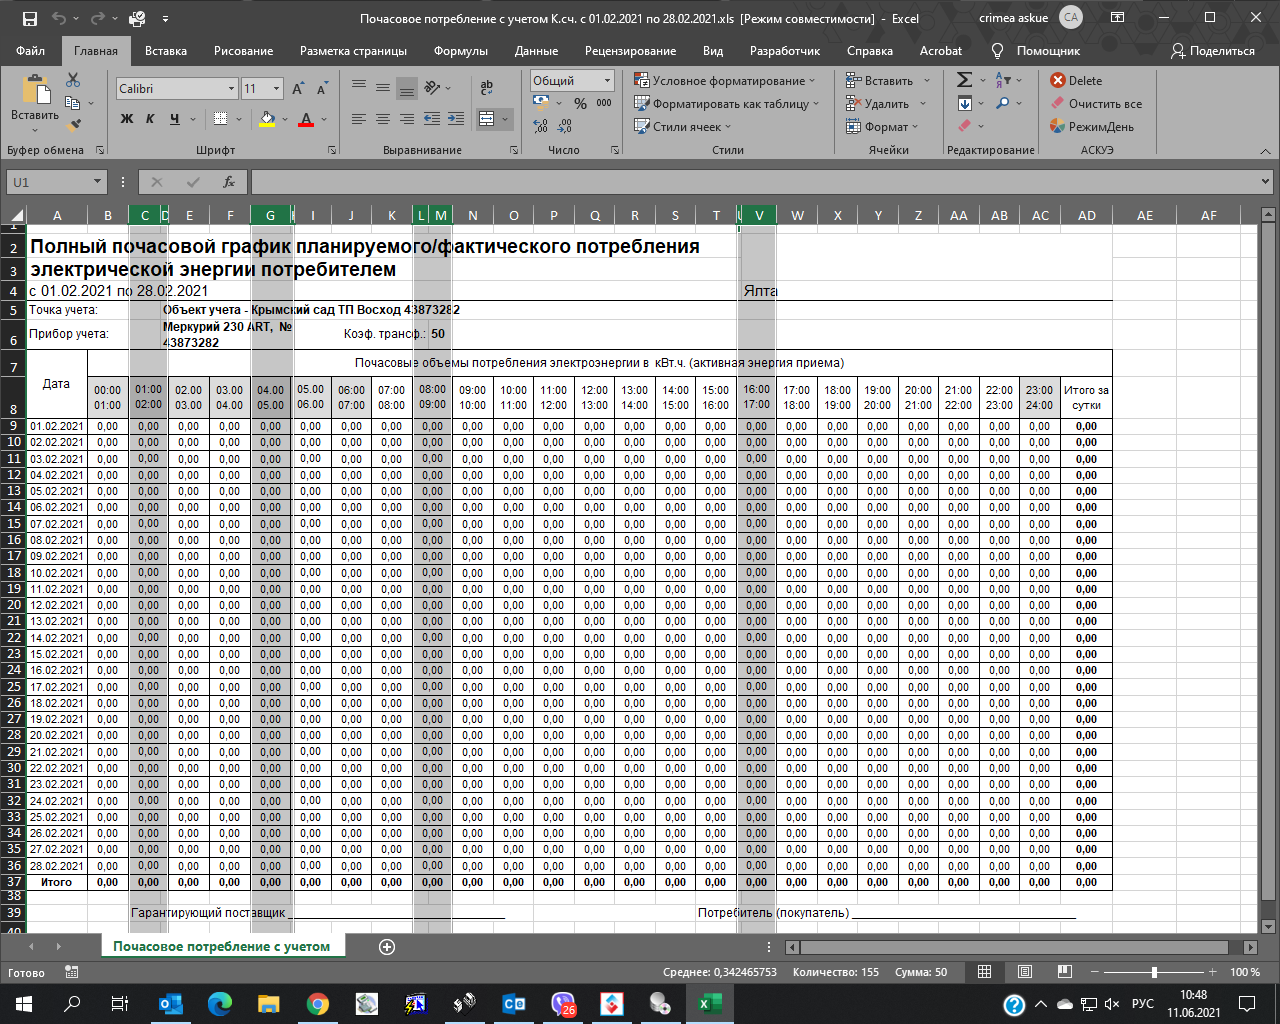The height and width of the screenshot is (1024, 1280).
Task: Apply red font color A
Action: [306, 119]
